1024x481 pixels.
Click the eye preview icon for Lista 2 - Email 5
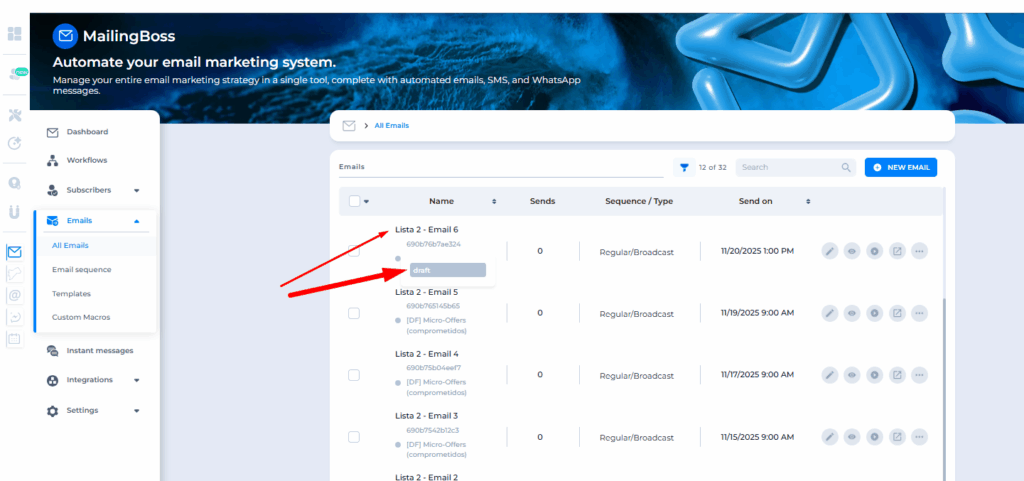[x=852, y=313]
